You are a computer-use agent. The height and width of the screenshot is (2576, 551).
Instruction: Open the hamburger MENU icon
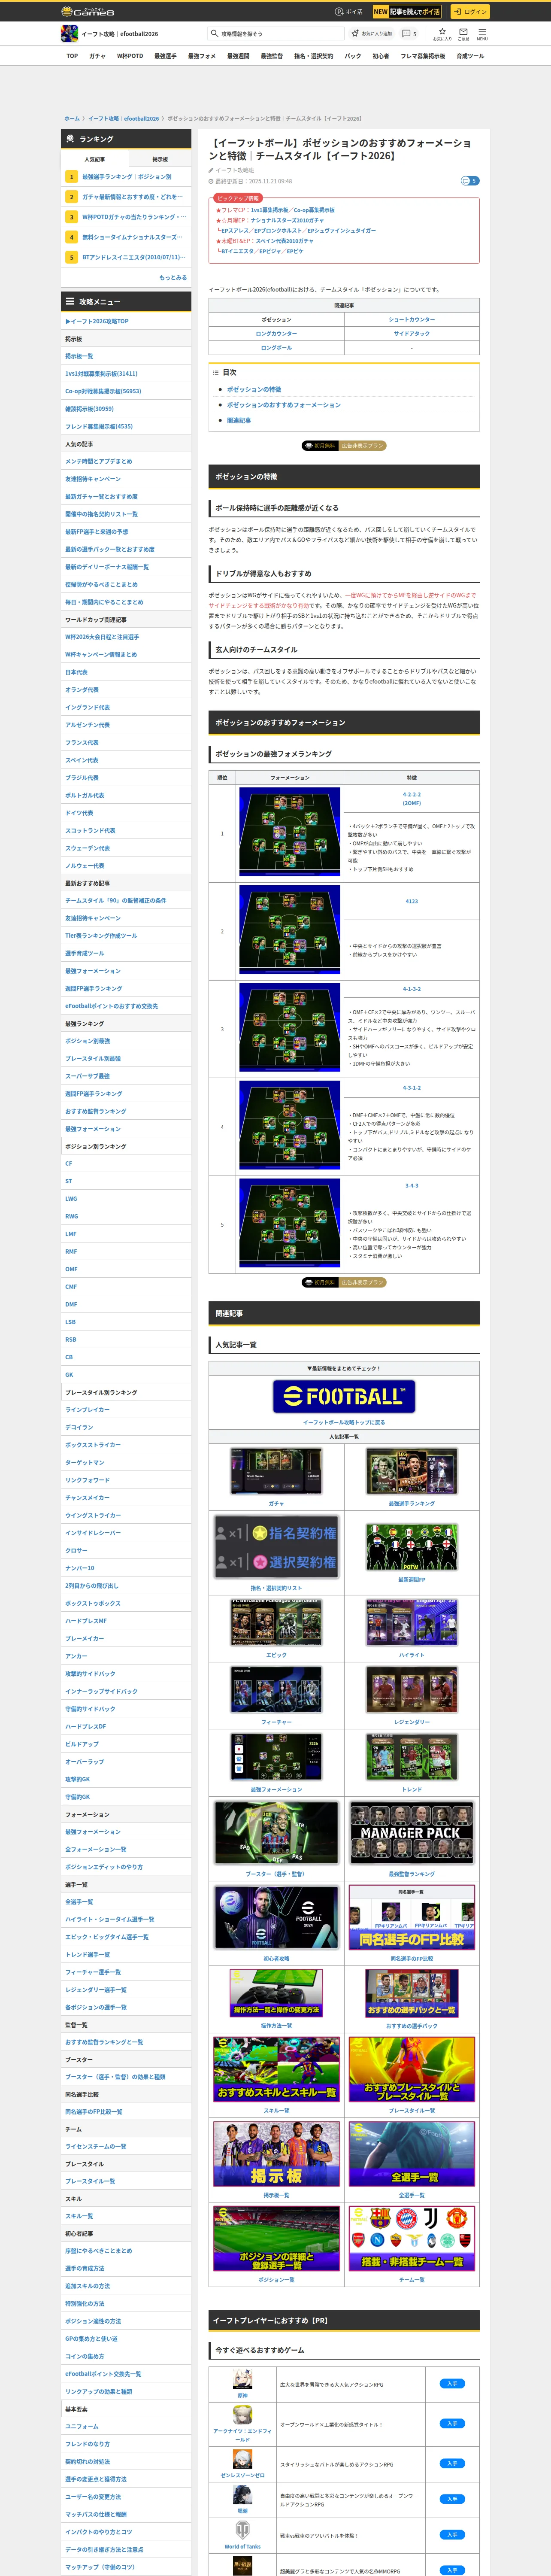click(x=482, y=34)
